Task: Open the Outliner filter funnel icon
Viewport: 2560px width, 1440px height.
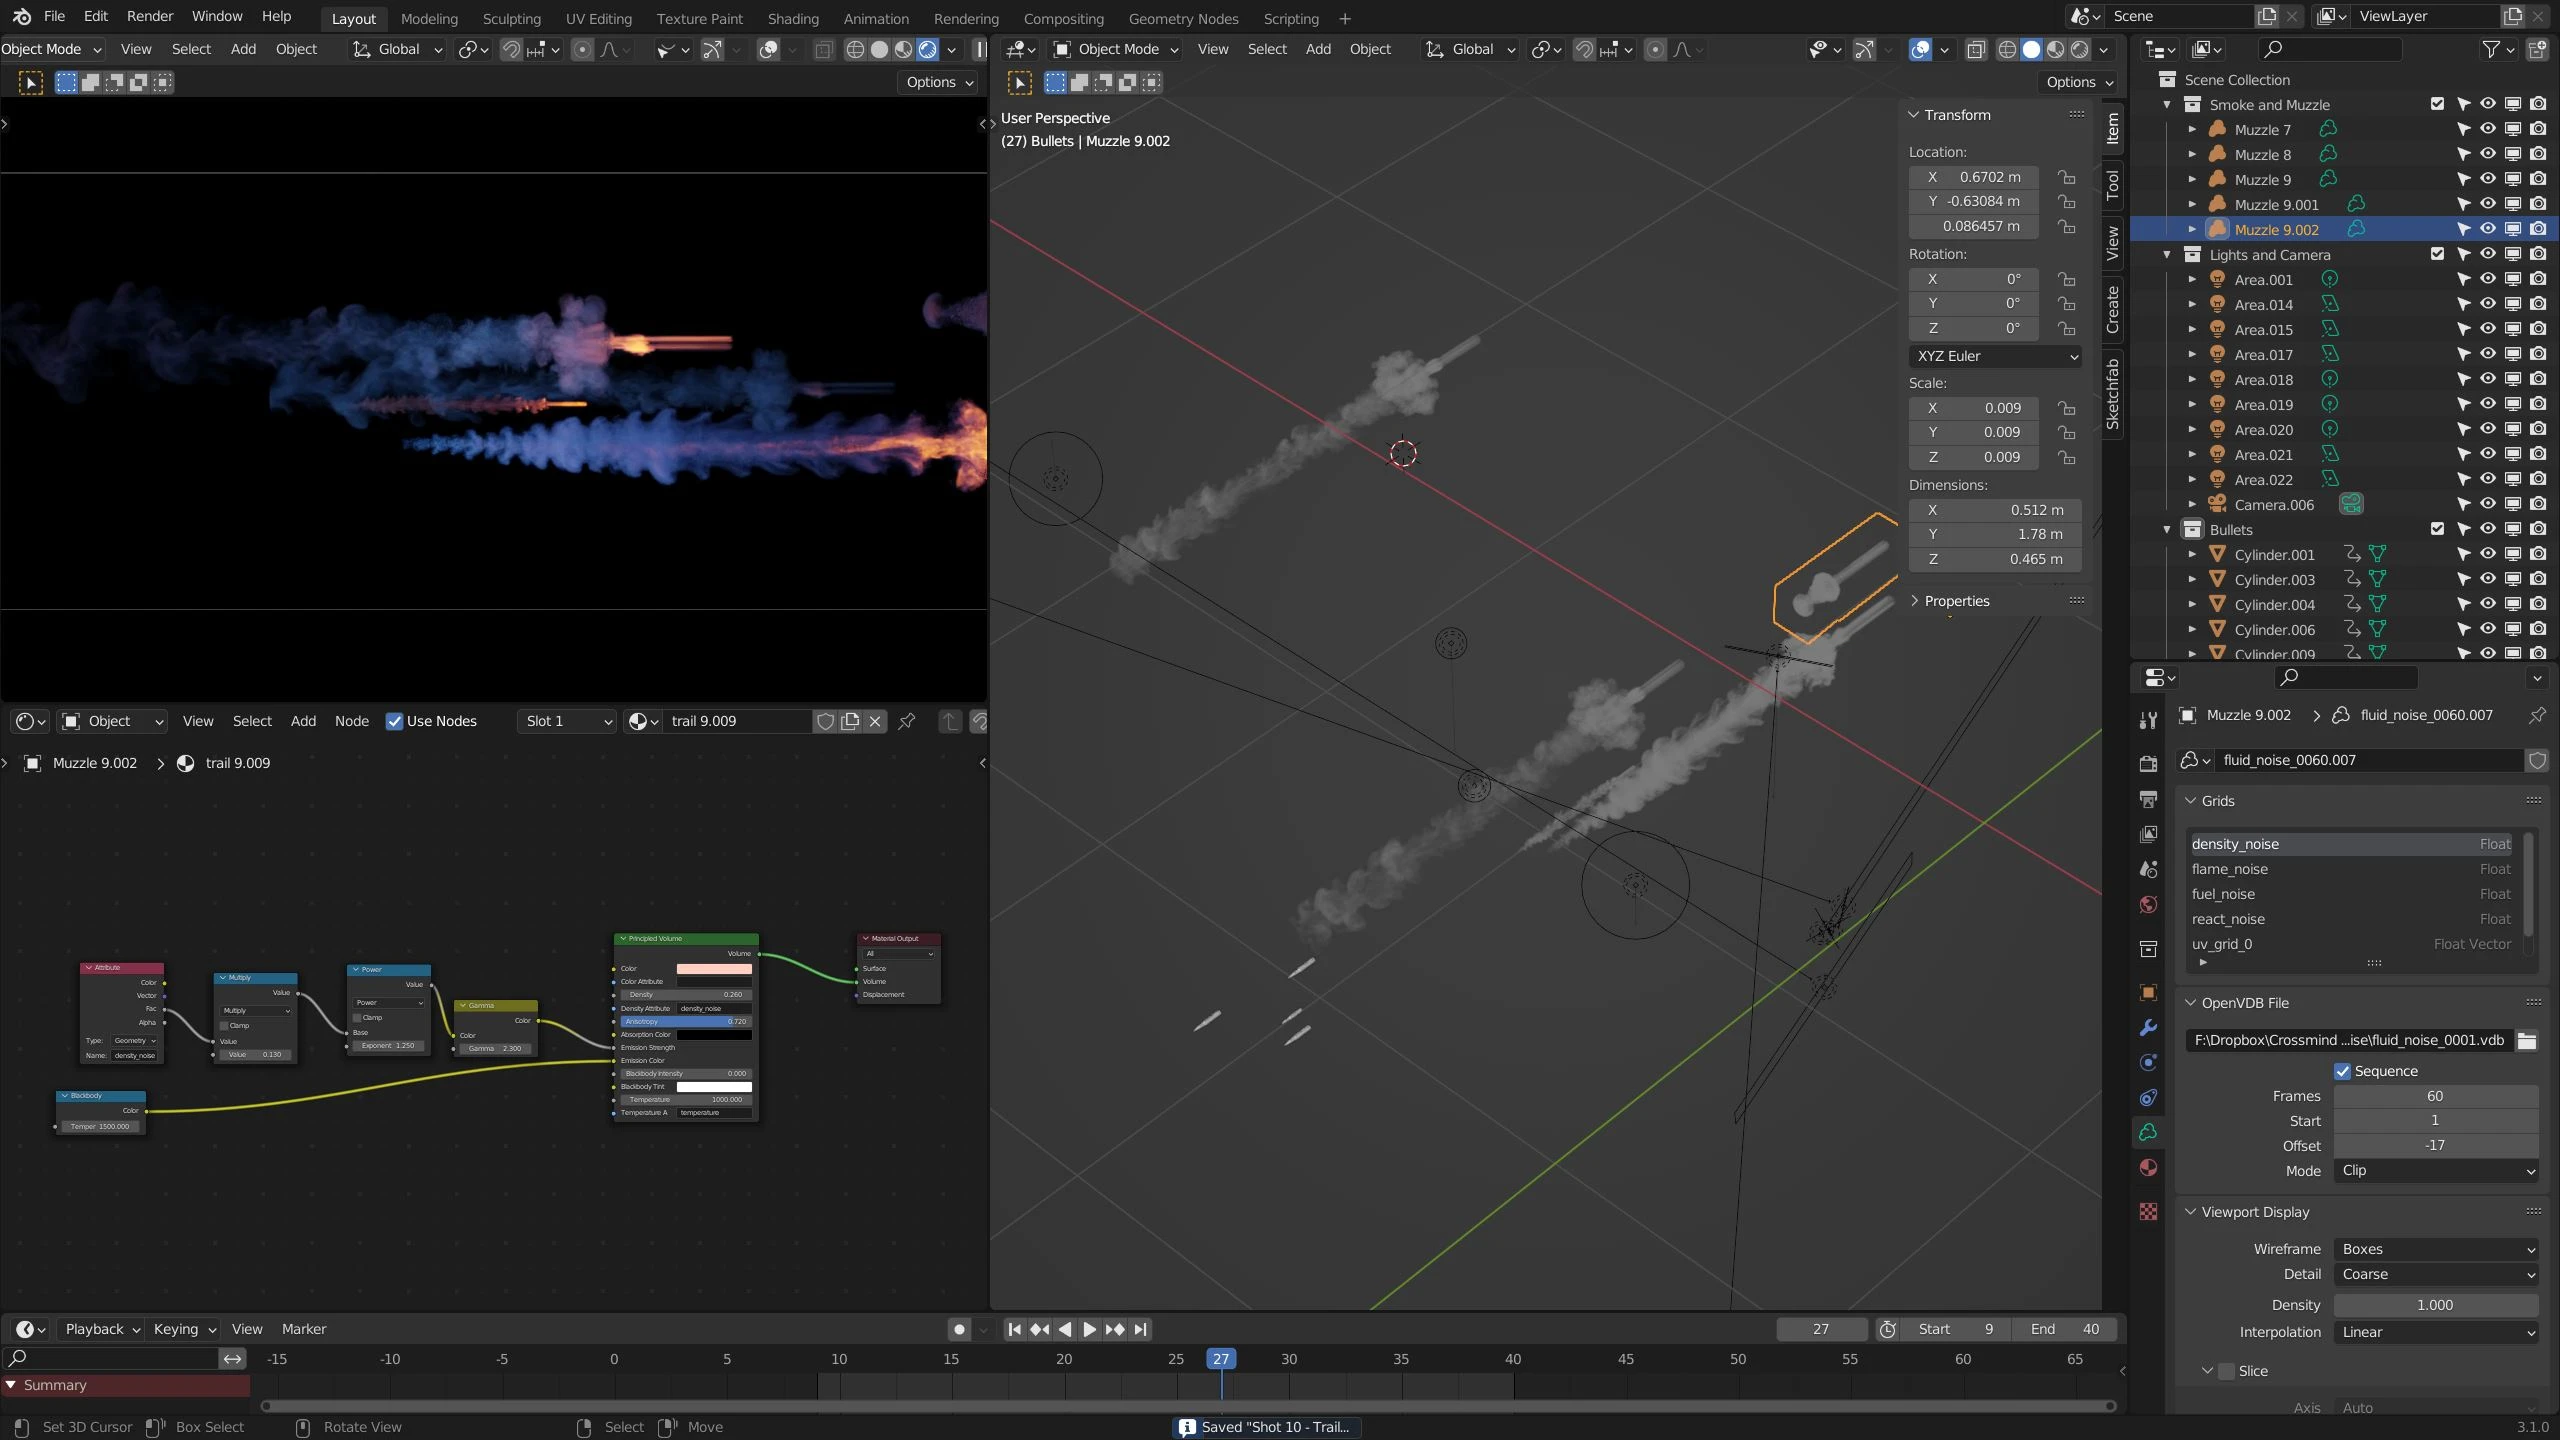Action: click(2493, 48)
